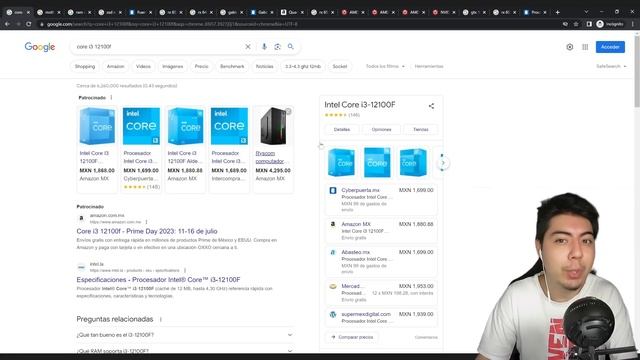
Task: Open options beside Preguntas relacionadas
Action: click(160, 319)
